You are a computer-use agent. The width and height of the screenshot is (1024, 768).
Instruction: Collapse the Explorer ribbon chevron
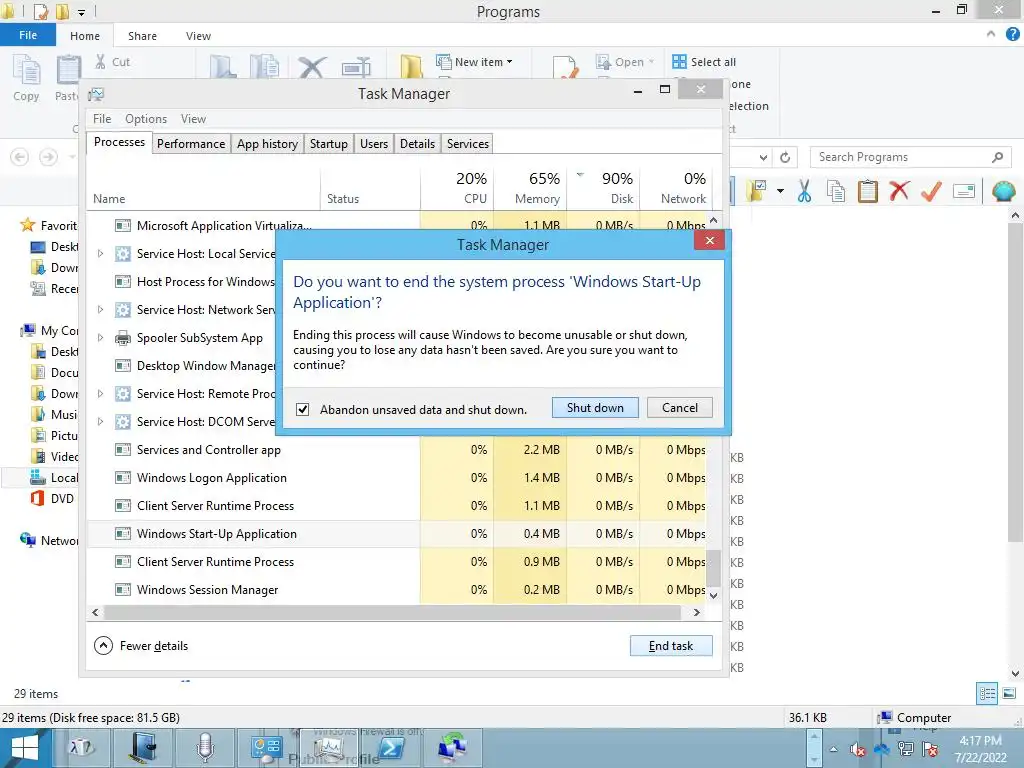coord(991,34)
